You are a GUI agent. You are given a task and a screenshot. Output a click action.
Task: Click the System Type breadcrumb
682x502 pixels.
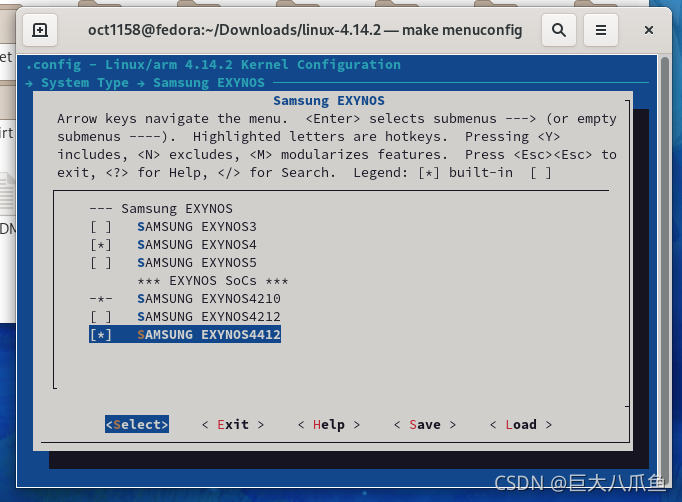[85, 83]
